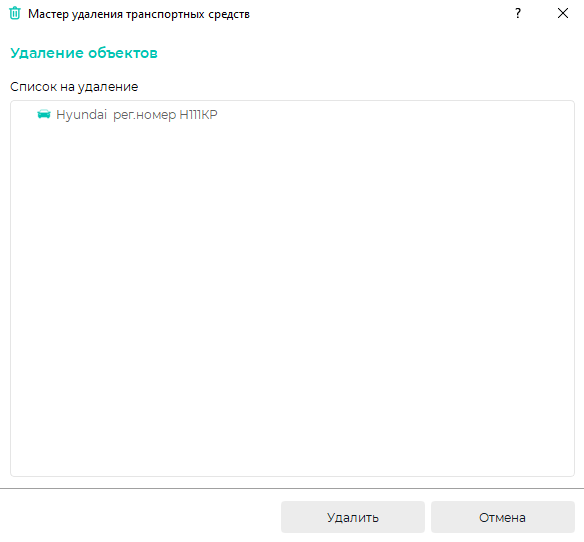Click empty title bar space before help icon
Screen dimensions: 584x542
tap(380, 14)
